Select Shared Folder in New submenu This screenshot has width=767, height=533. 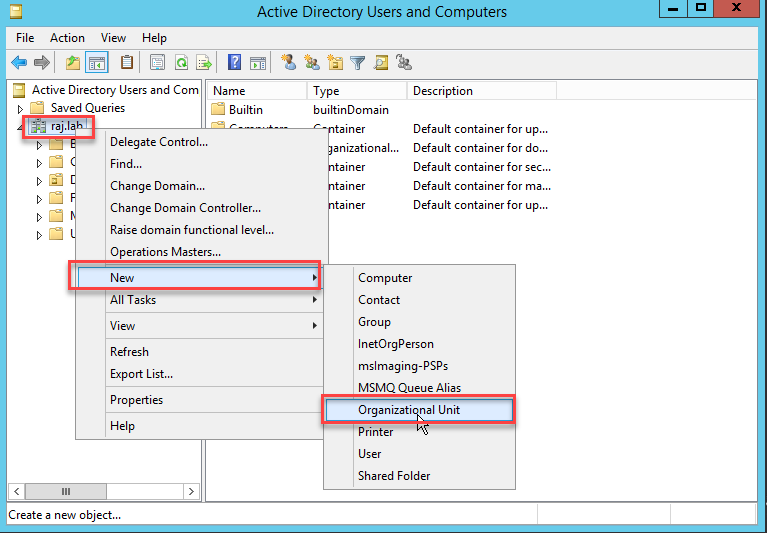[419, 476]
